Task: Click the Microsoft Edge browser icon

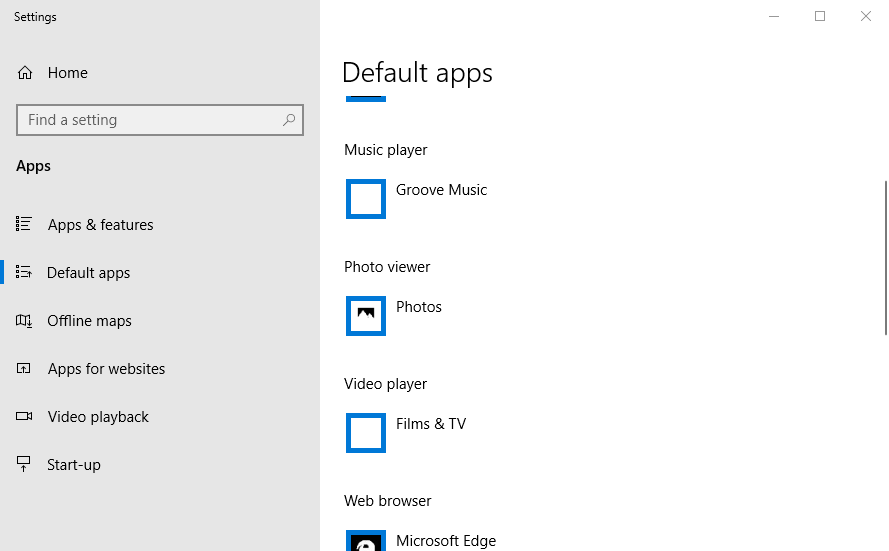Action: tap(366, 542)
